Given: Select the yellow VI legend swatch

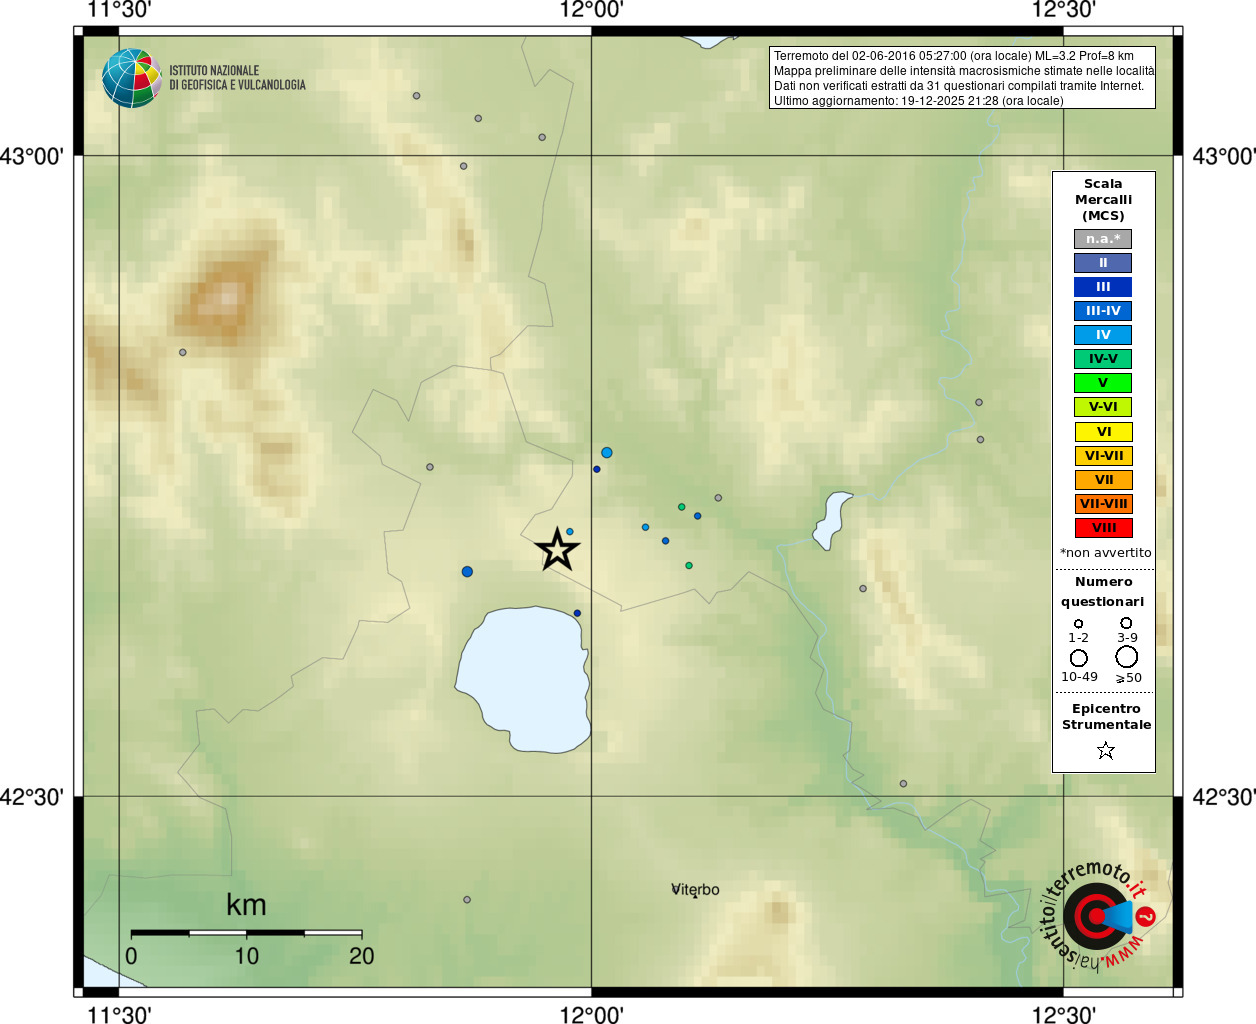Looking at the screenshot, I should point(1103,432).
